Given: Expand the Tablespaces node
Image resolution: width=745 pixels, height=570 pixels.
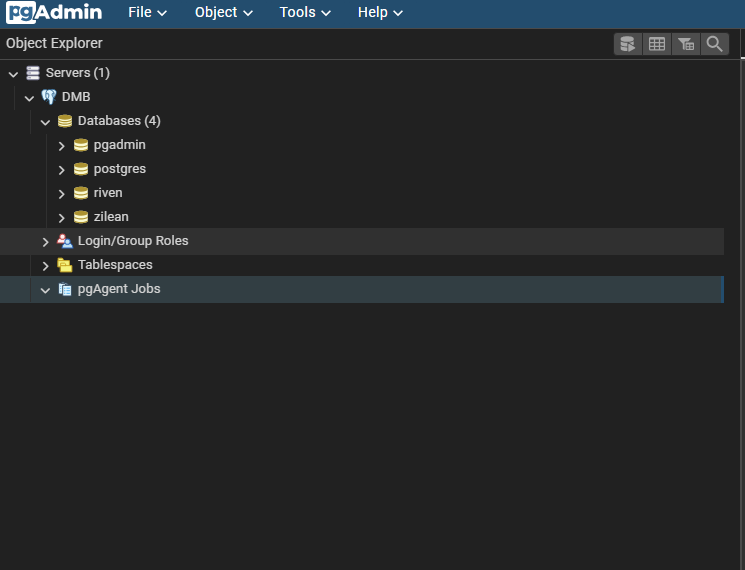Looking at the screenshot, I should click(45, 266).
